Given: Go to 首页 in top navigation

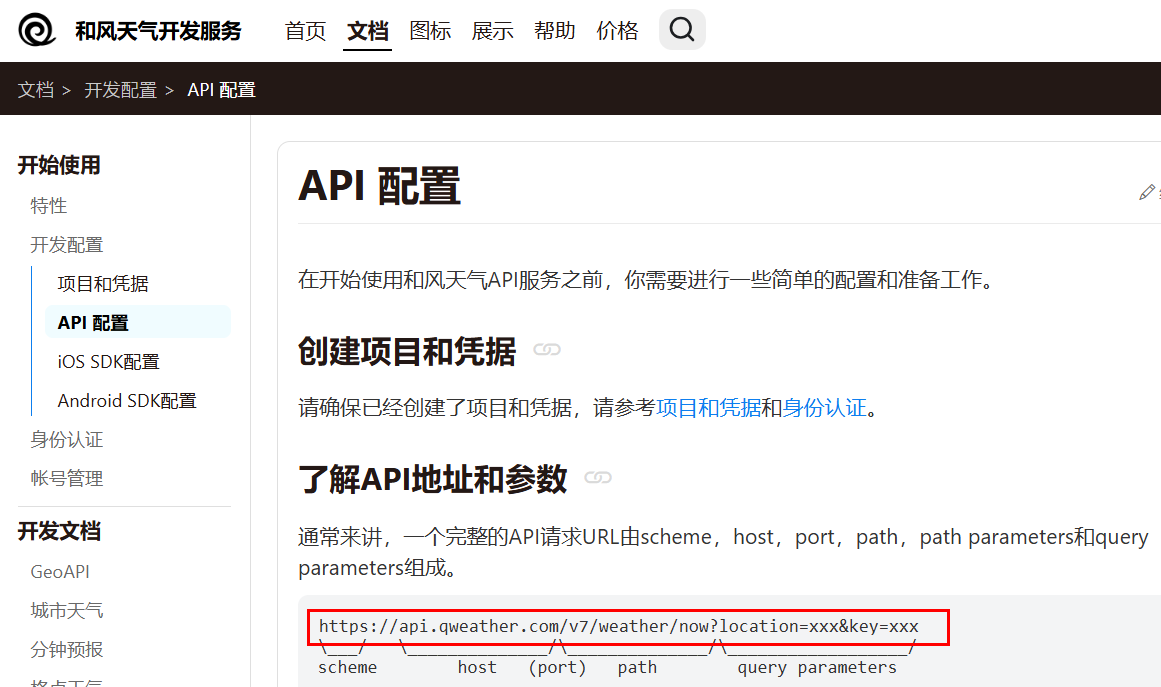Looking at the screenshot, I should click(305, 31).
